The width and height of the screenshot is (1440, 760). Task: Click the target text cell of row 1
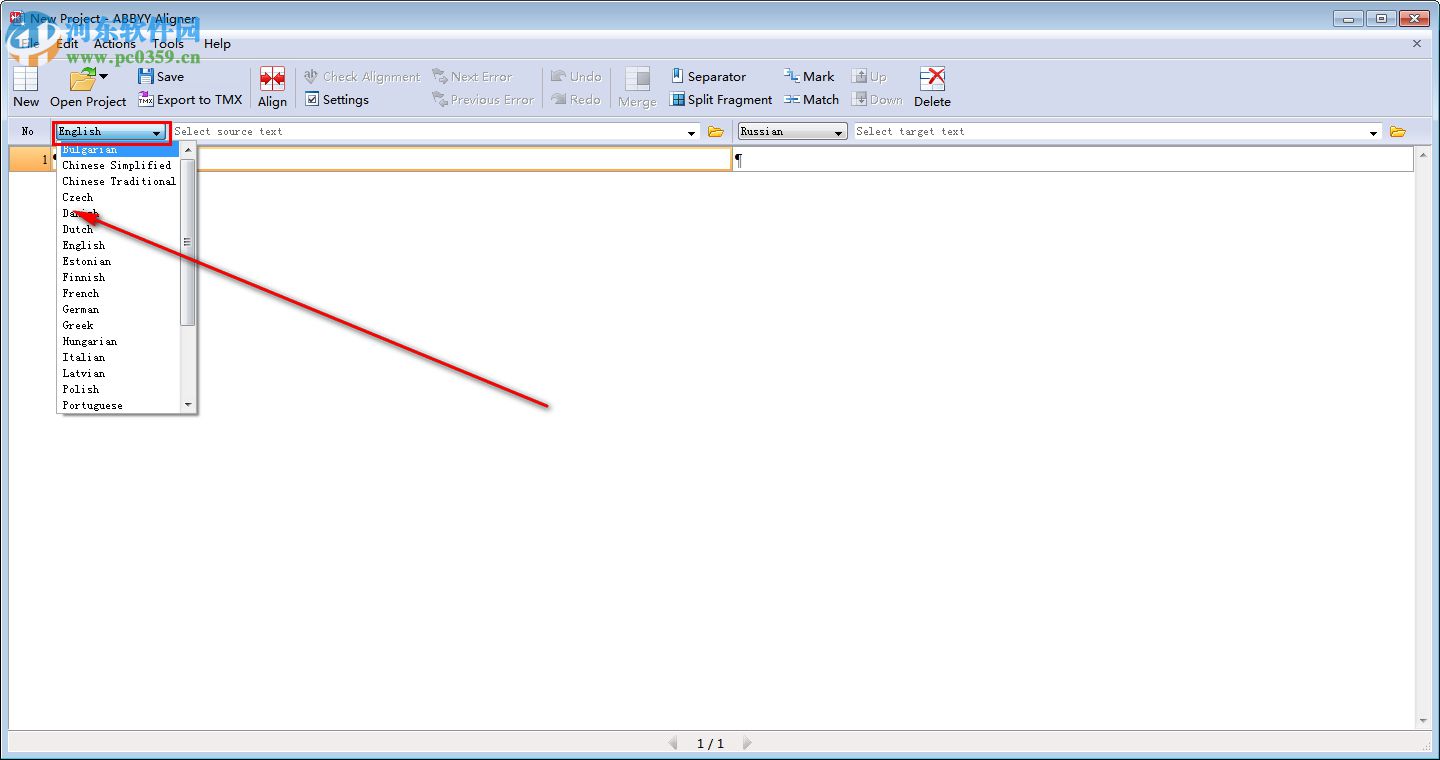tap(1073, 159)
